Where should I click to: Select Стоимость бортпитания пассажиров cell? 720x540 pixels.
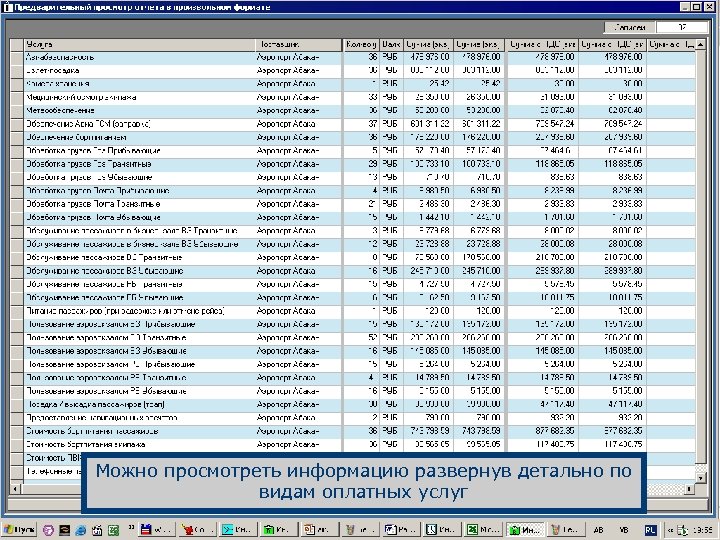(x=139, y=431)
